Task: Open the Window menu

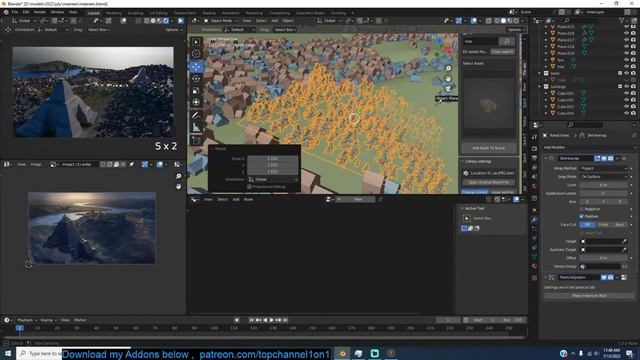Action: 57,12
